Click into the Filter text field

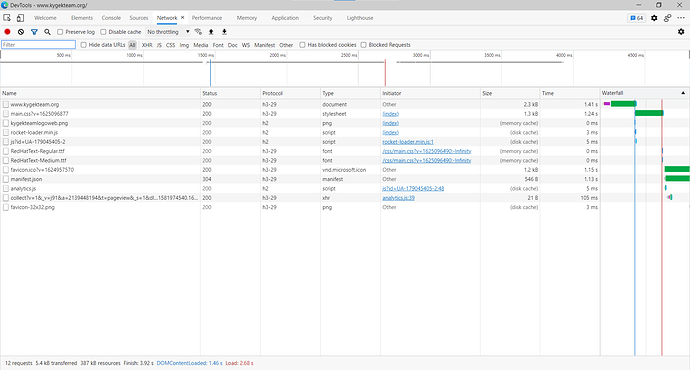[39, 45]
